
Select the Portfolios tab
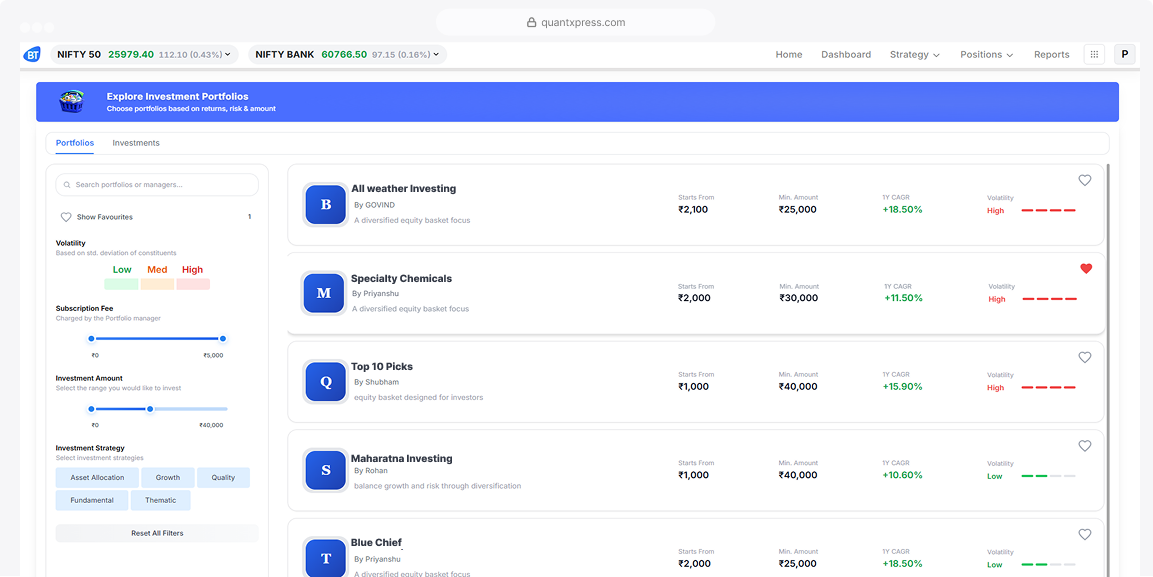point(75,143)
